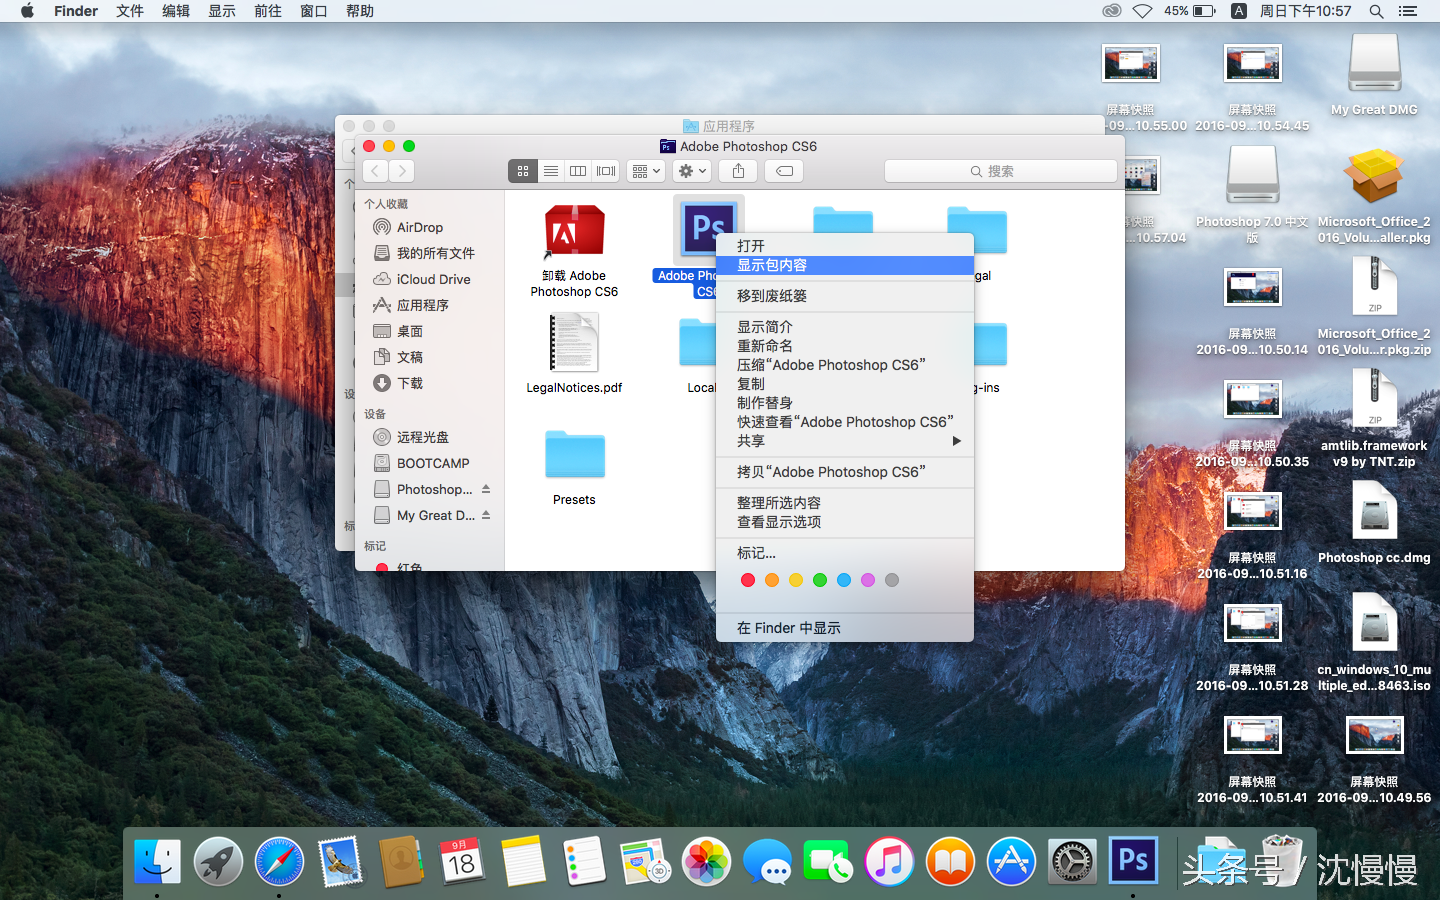Select BOOTCAMP volume in sidebar

pyautogui.click(x=433, y=463)
